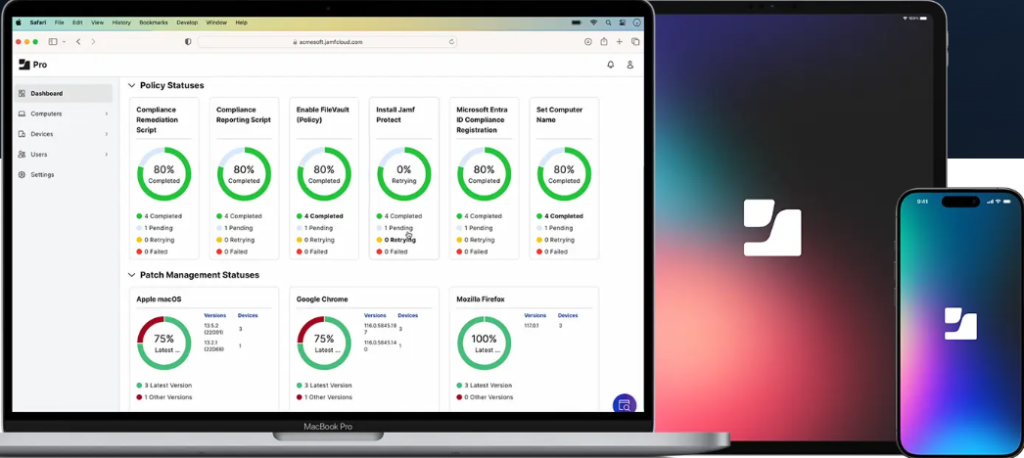This screenshot has height=458, width=1024.
Task: Expand the Devices submenu chevron
Action: tap(106, 134)
